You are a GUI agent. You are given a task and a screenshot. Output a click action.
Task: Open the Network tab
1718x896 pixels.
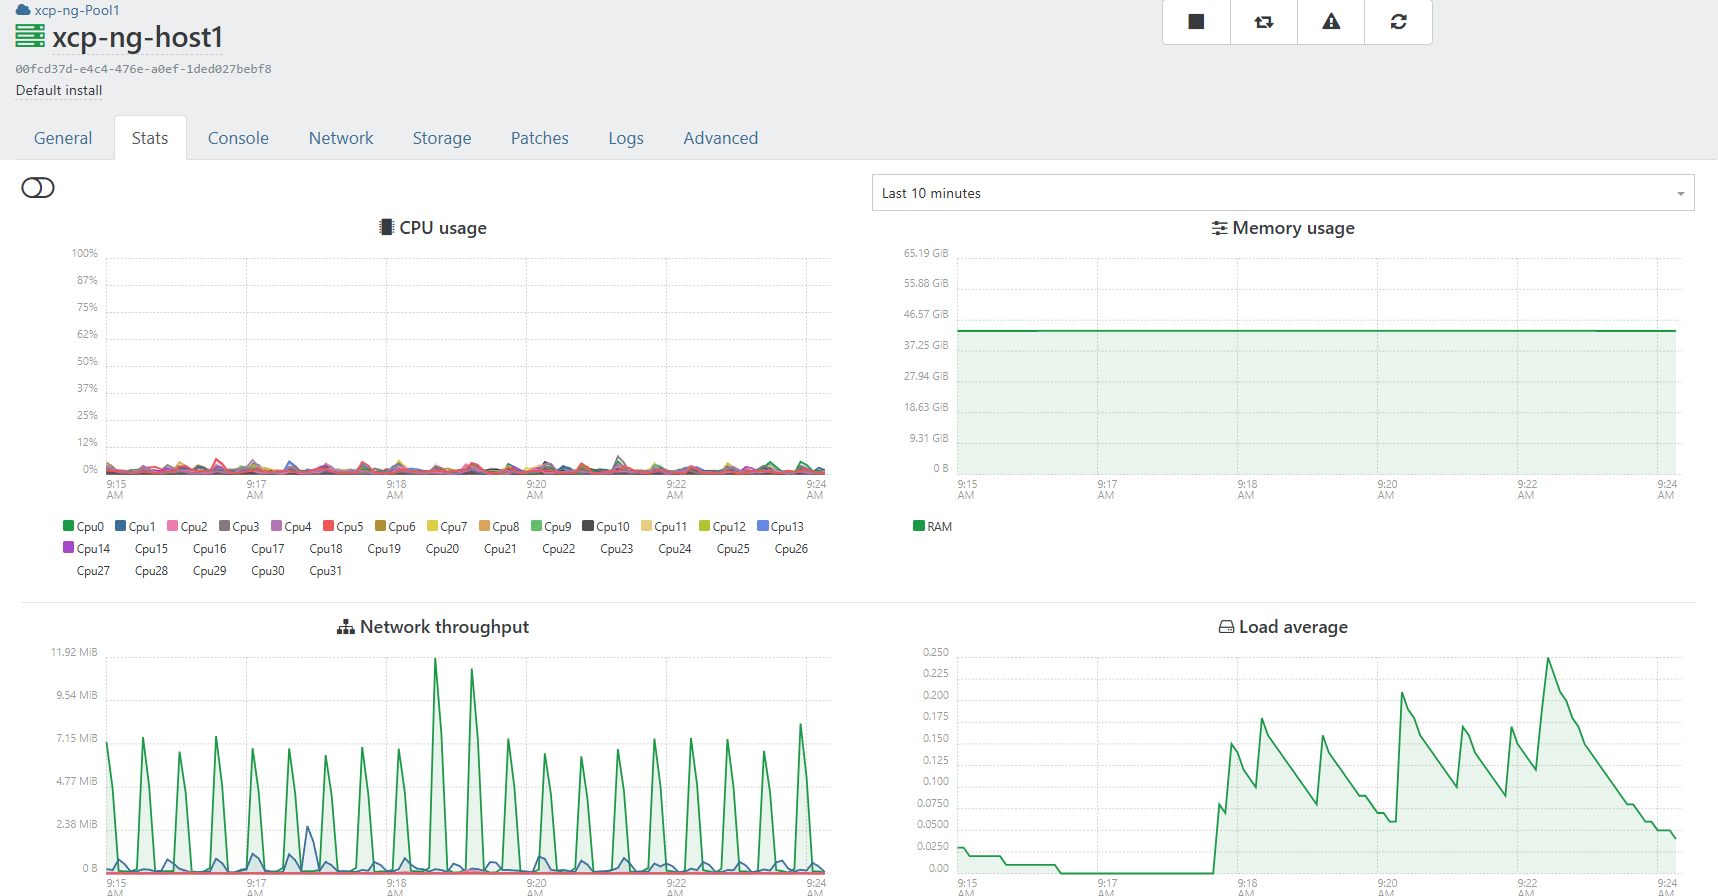coord(340,138)
